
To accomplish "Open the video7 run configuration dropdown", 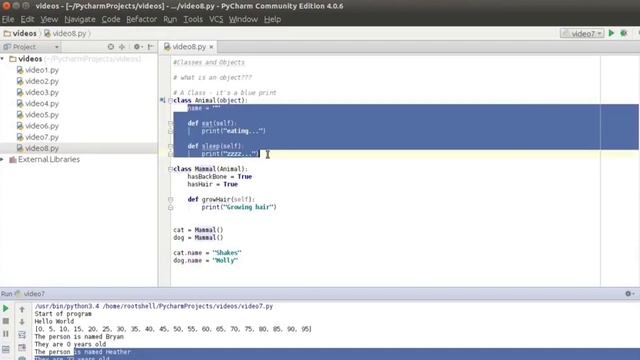I will (582, 33).
